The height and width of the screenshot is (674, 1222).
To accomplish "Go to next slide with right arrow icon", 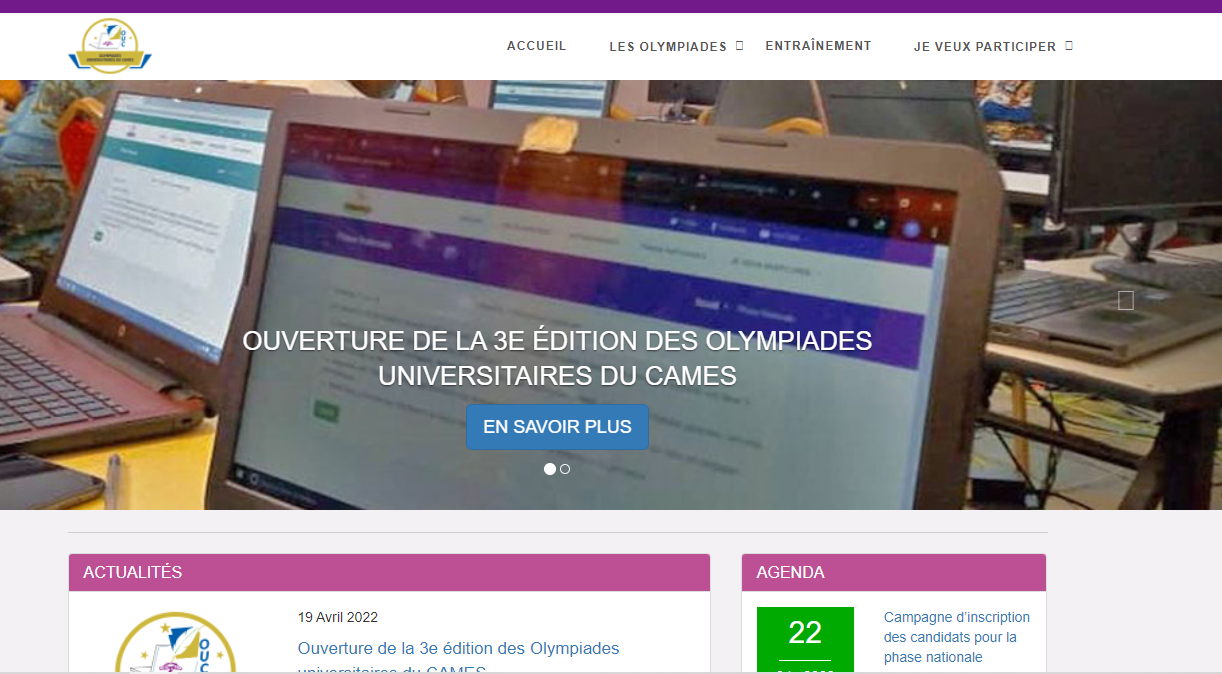I will click(x=1125, y=300).
